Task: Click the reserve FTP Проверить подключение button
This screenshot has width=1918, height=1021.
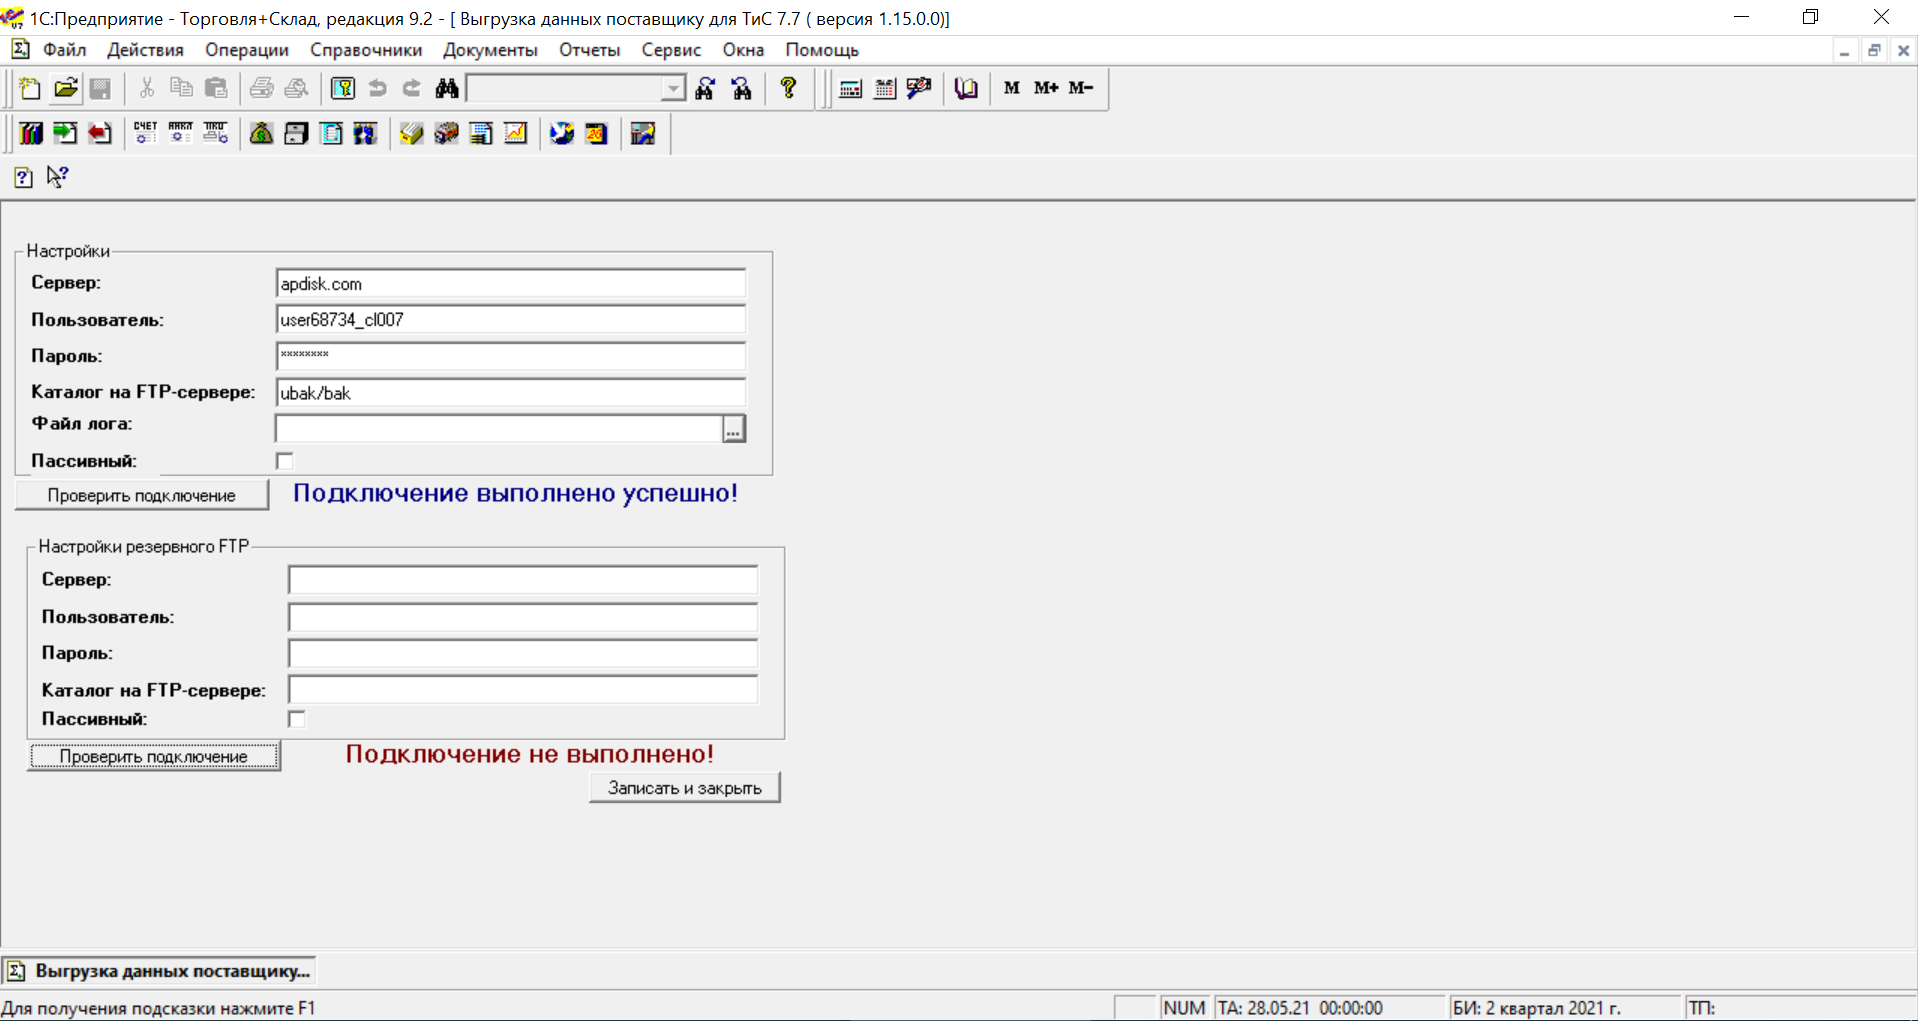Action: [x=154, y=757]
